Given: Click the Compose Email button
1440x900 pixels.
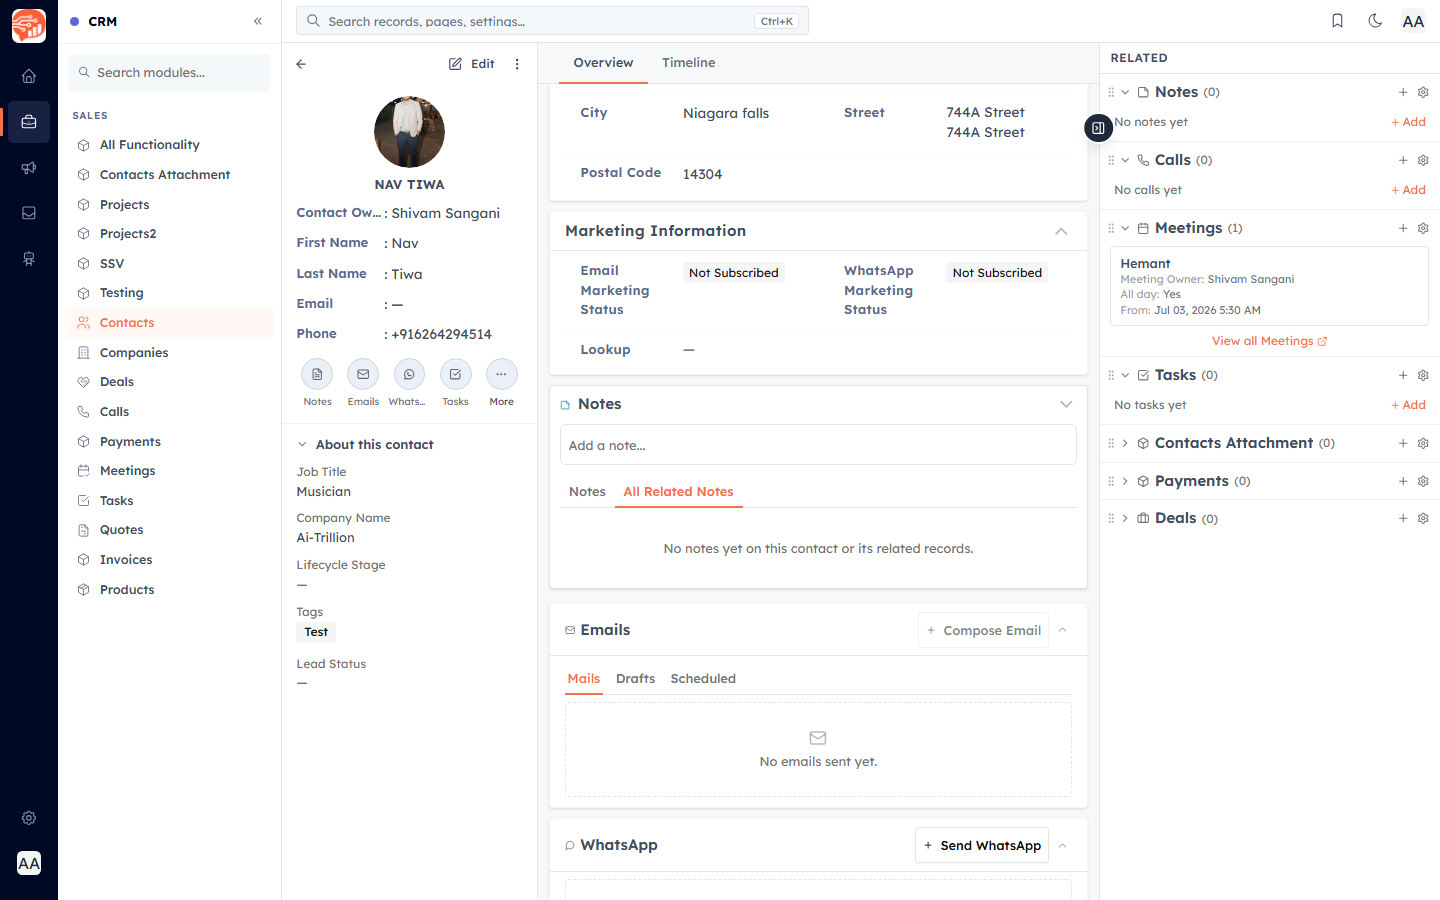Looking at the screenshot, I should pos(983,630).
